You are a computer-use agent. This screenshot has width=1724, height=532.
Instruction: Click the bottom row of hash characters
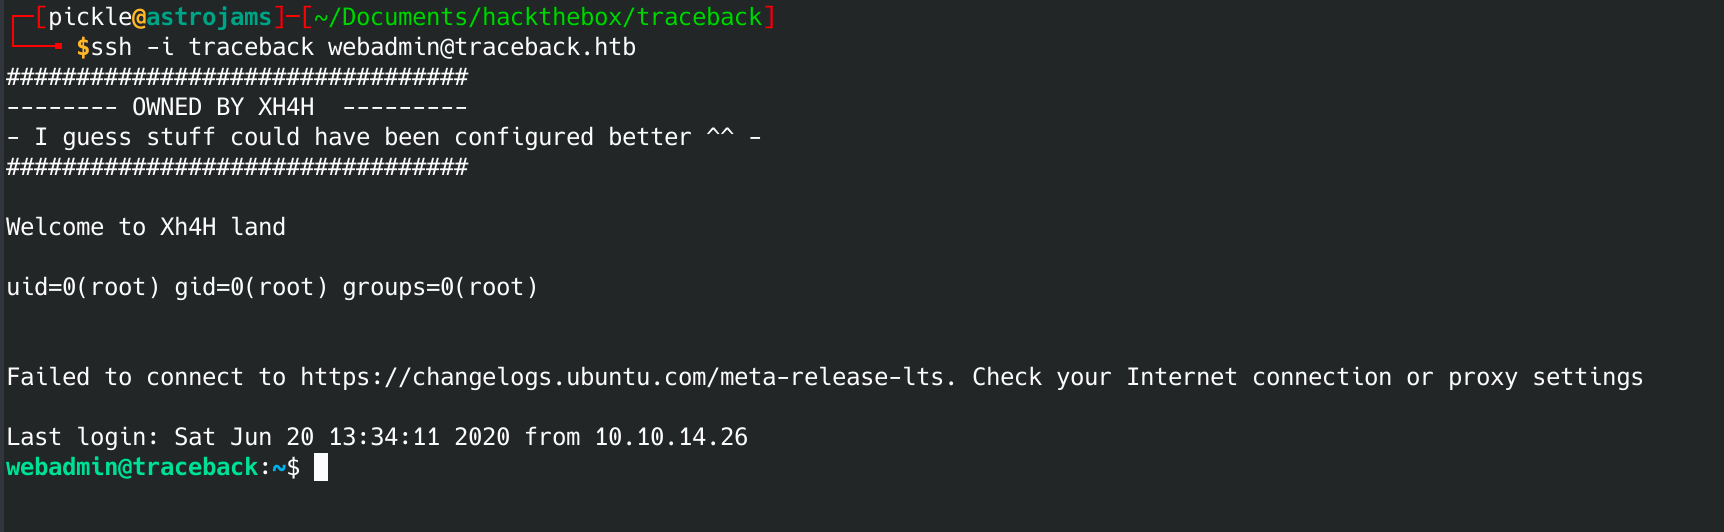tap(237, 167)
